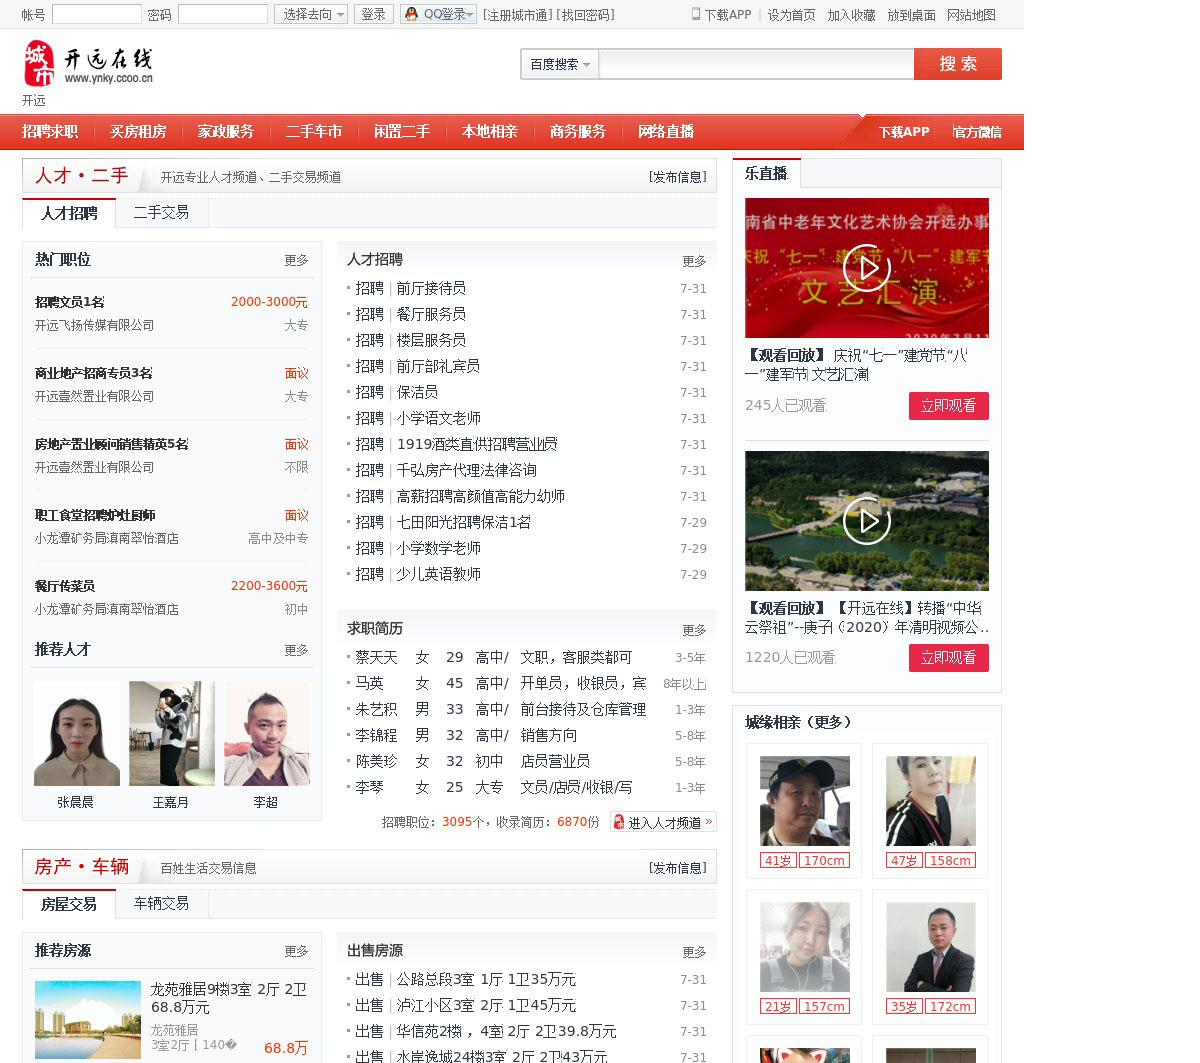Click 立即观看 for the 245人 video

(x=949, y=406)
